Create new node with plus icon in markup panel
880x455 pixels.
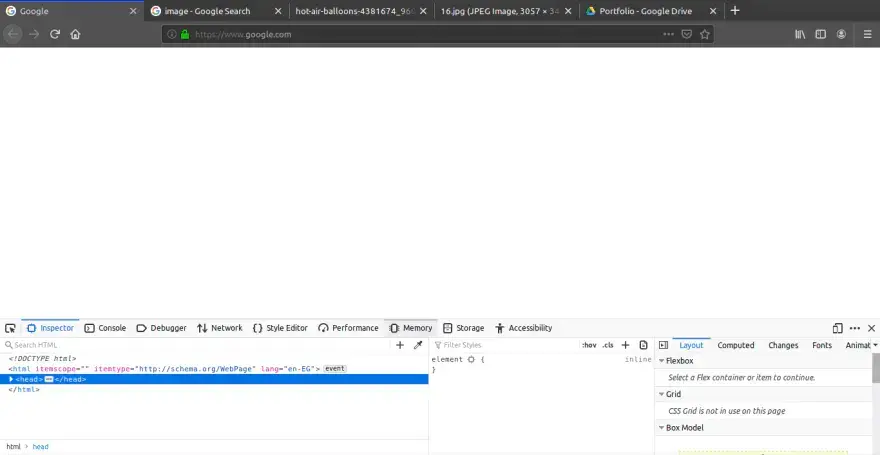pos(400,345)
